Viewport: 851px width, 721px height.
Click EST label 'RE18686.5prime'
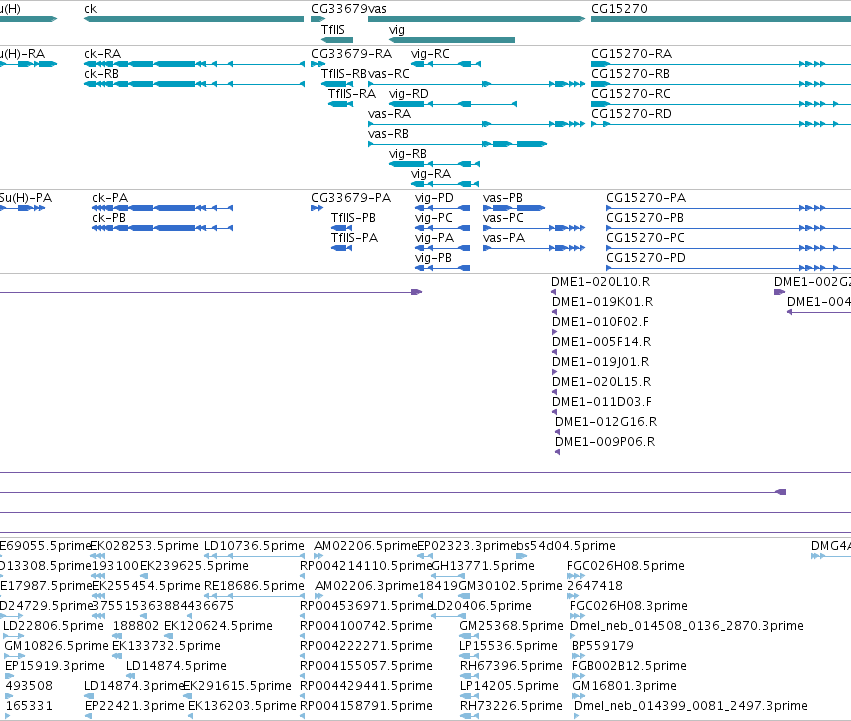click(x=254, y=586)
